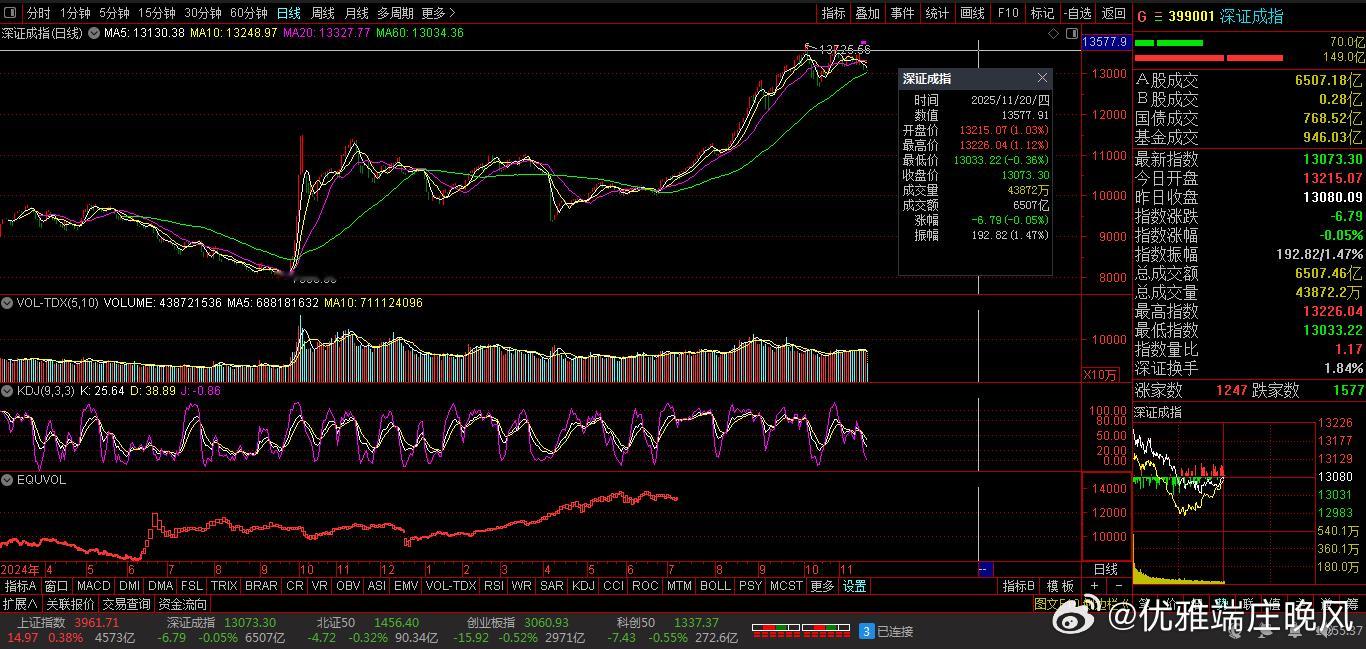1366x649 pixels.
Task: Open the dropdown circle beside 深证成指(日线)
Action: click(x=95, y=33)
